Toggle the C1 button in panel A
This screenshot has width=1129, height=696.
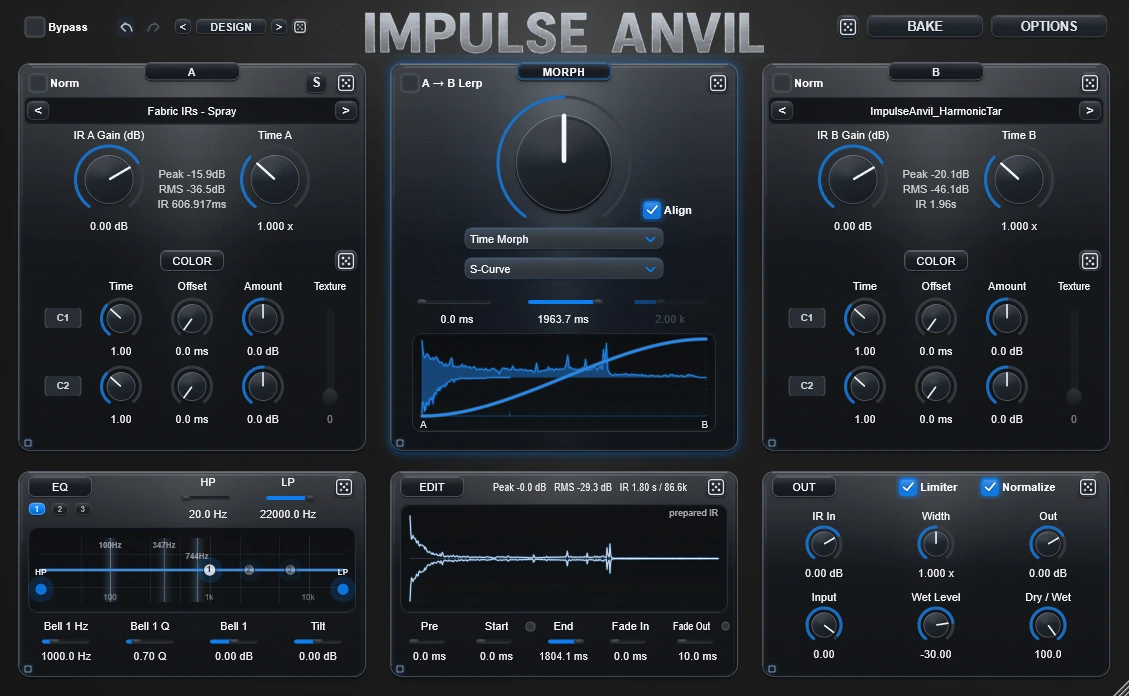pos(63,317)
